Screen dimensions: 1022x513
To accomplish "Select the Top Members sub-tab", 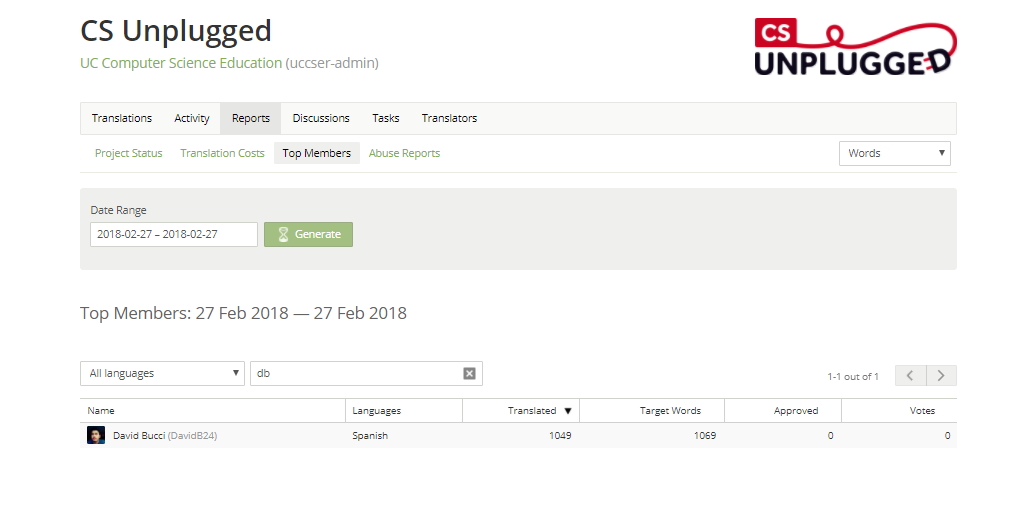I will pyautogui.click(x=317, y=153).
